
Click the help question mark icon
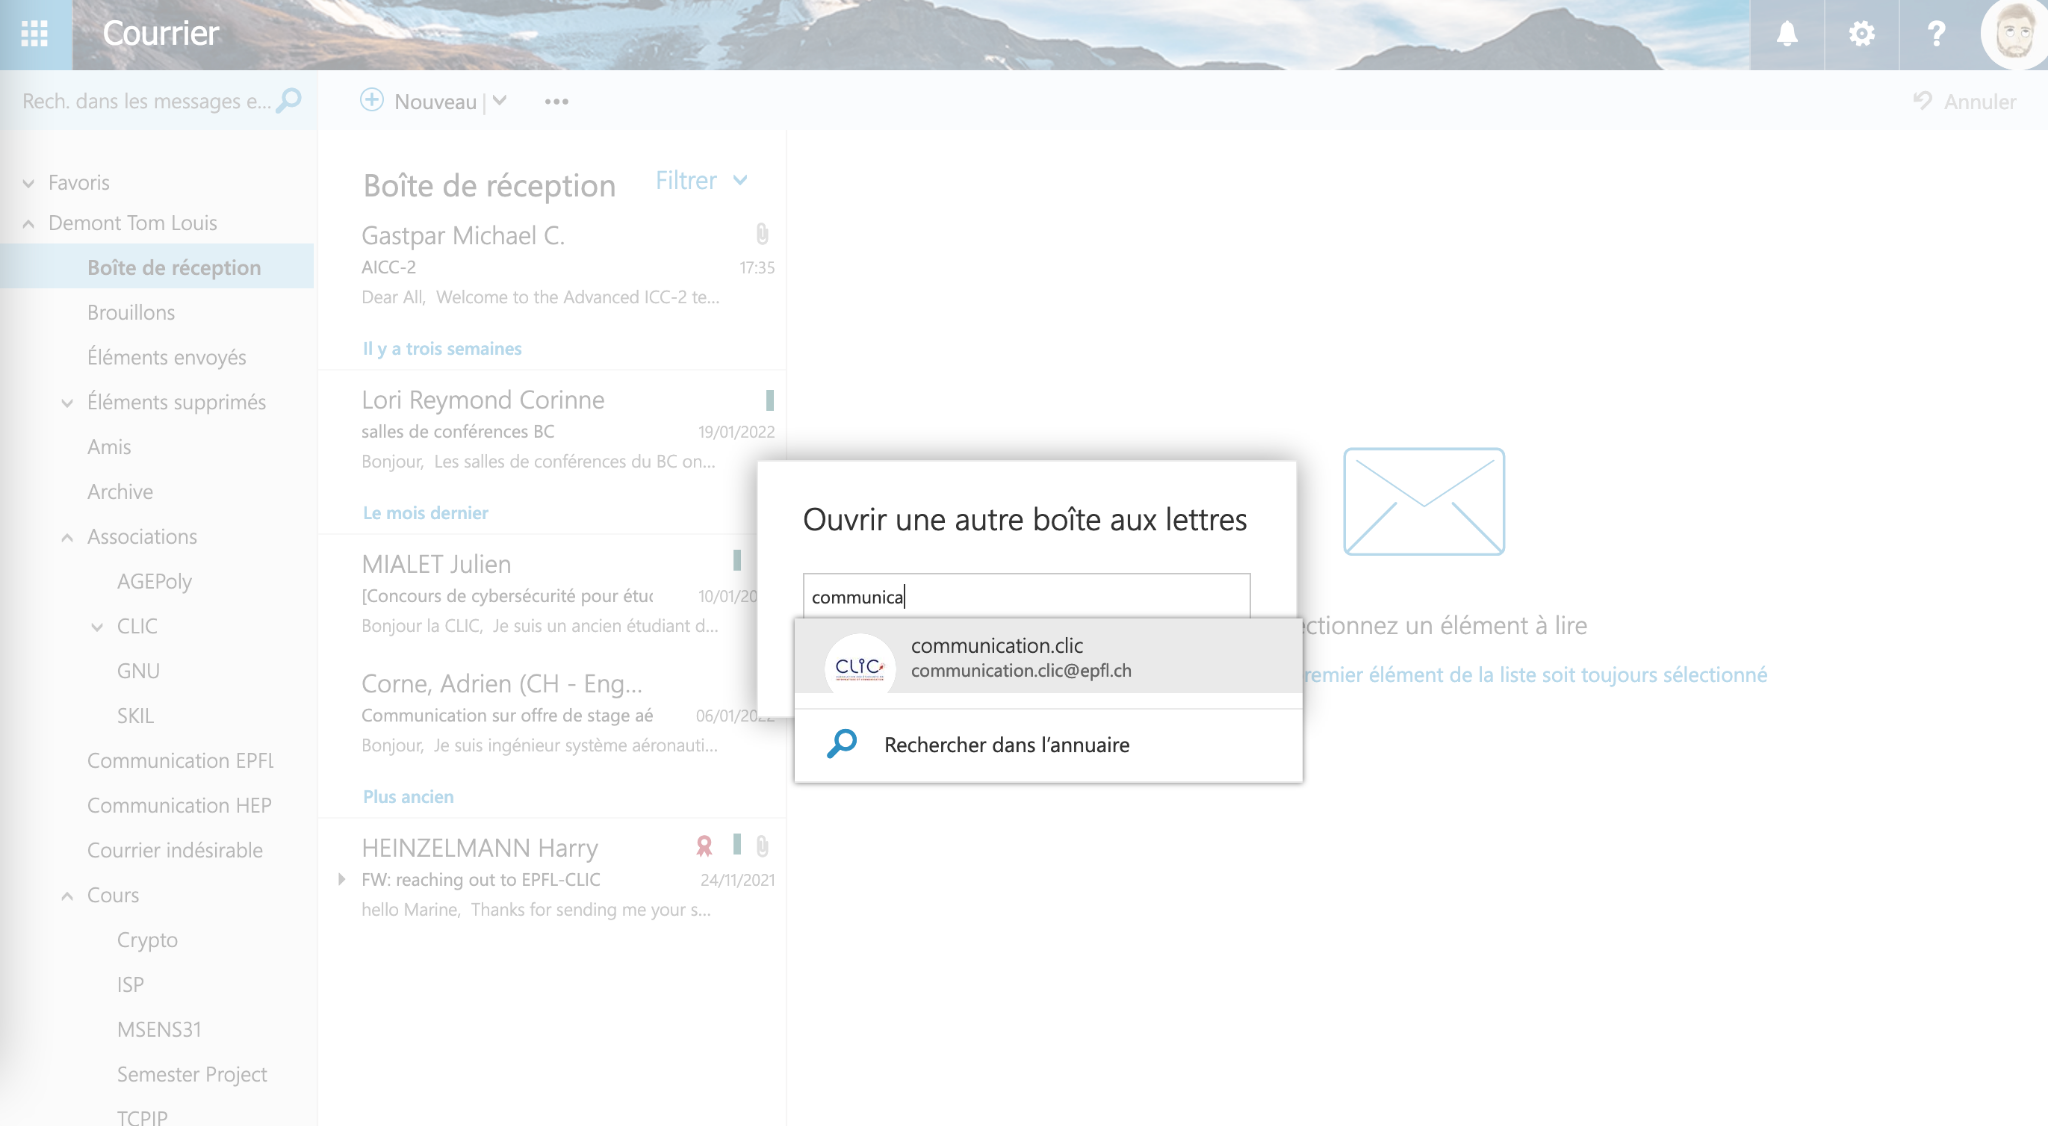pos(1936,34)
